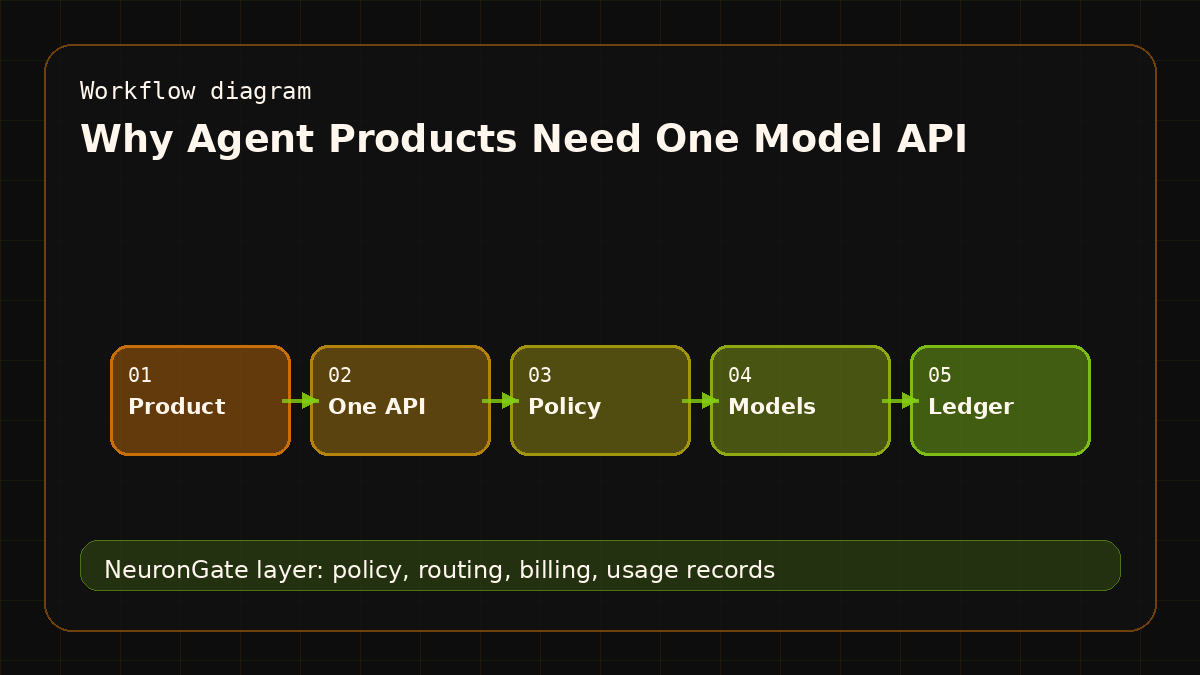
Task: Click the 'Workflow diagram' subtitle text
Action: tap(196, 91)
